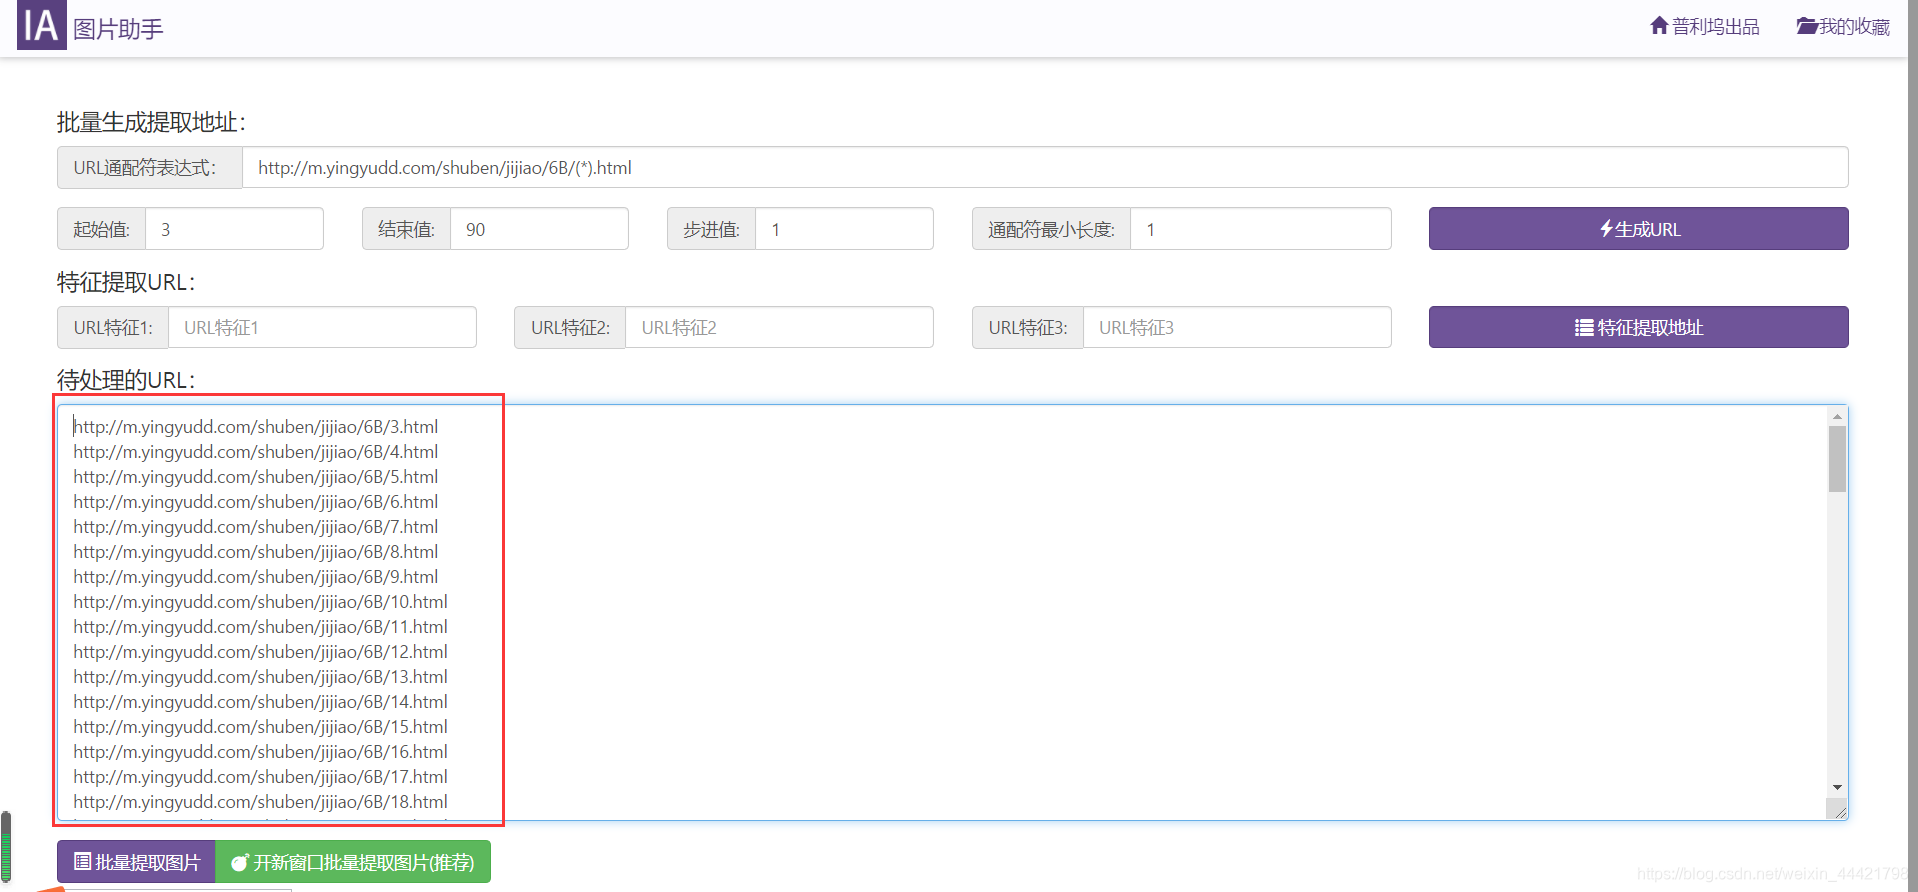Viewport: 1918px width, 892px height.
Task: Click the 生成URL button
Action: (x=1638, y=229)
